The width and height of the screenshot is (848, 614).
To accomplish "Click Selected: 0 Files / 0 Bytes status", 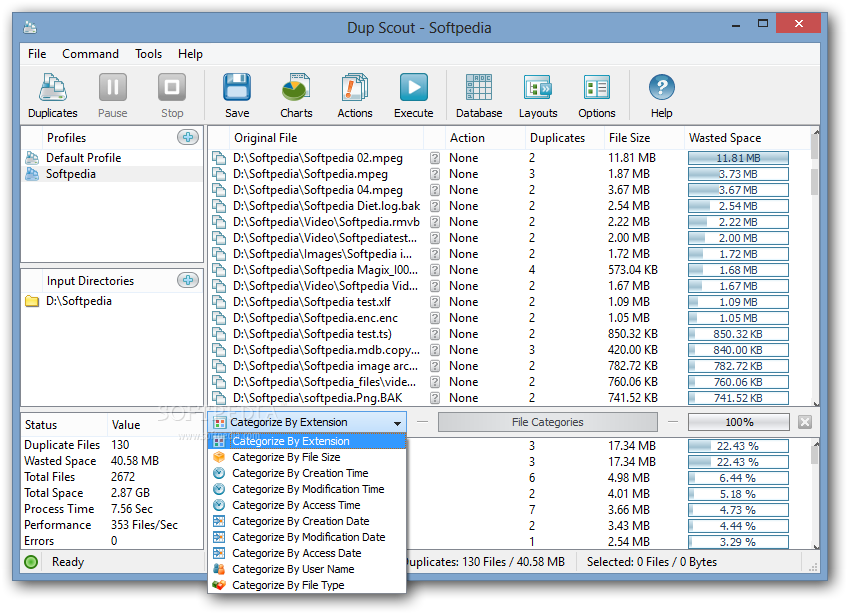I will tap(652, 562).
